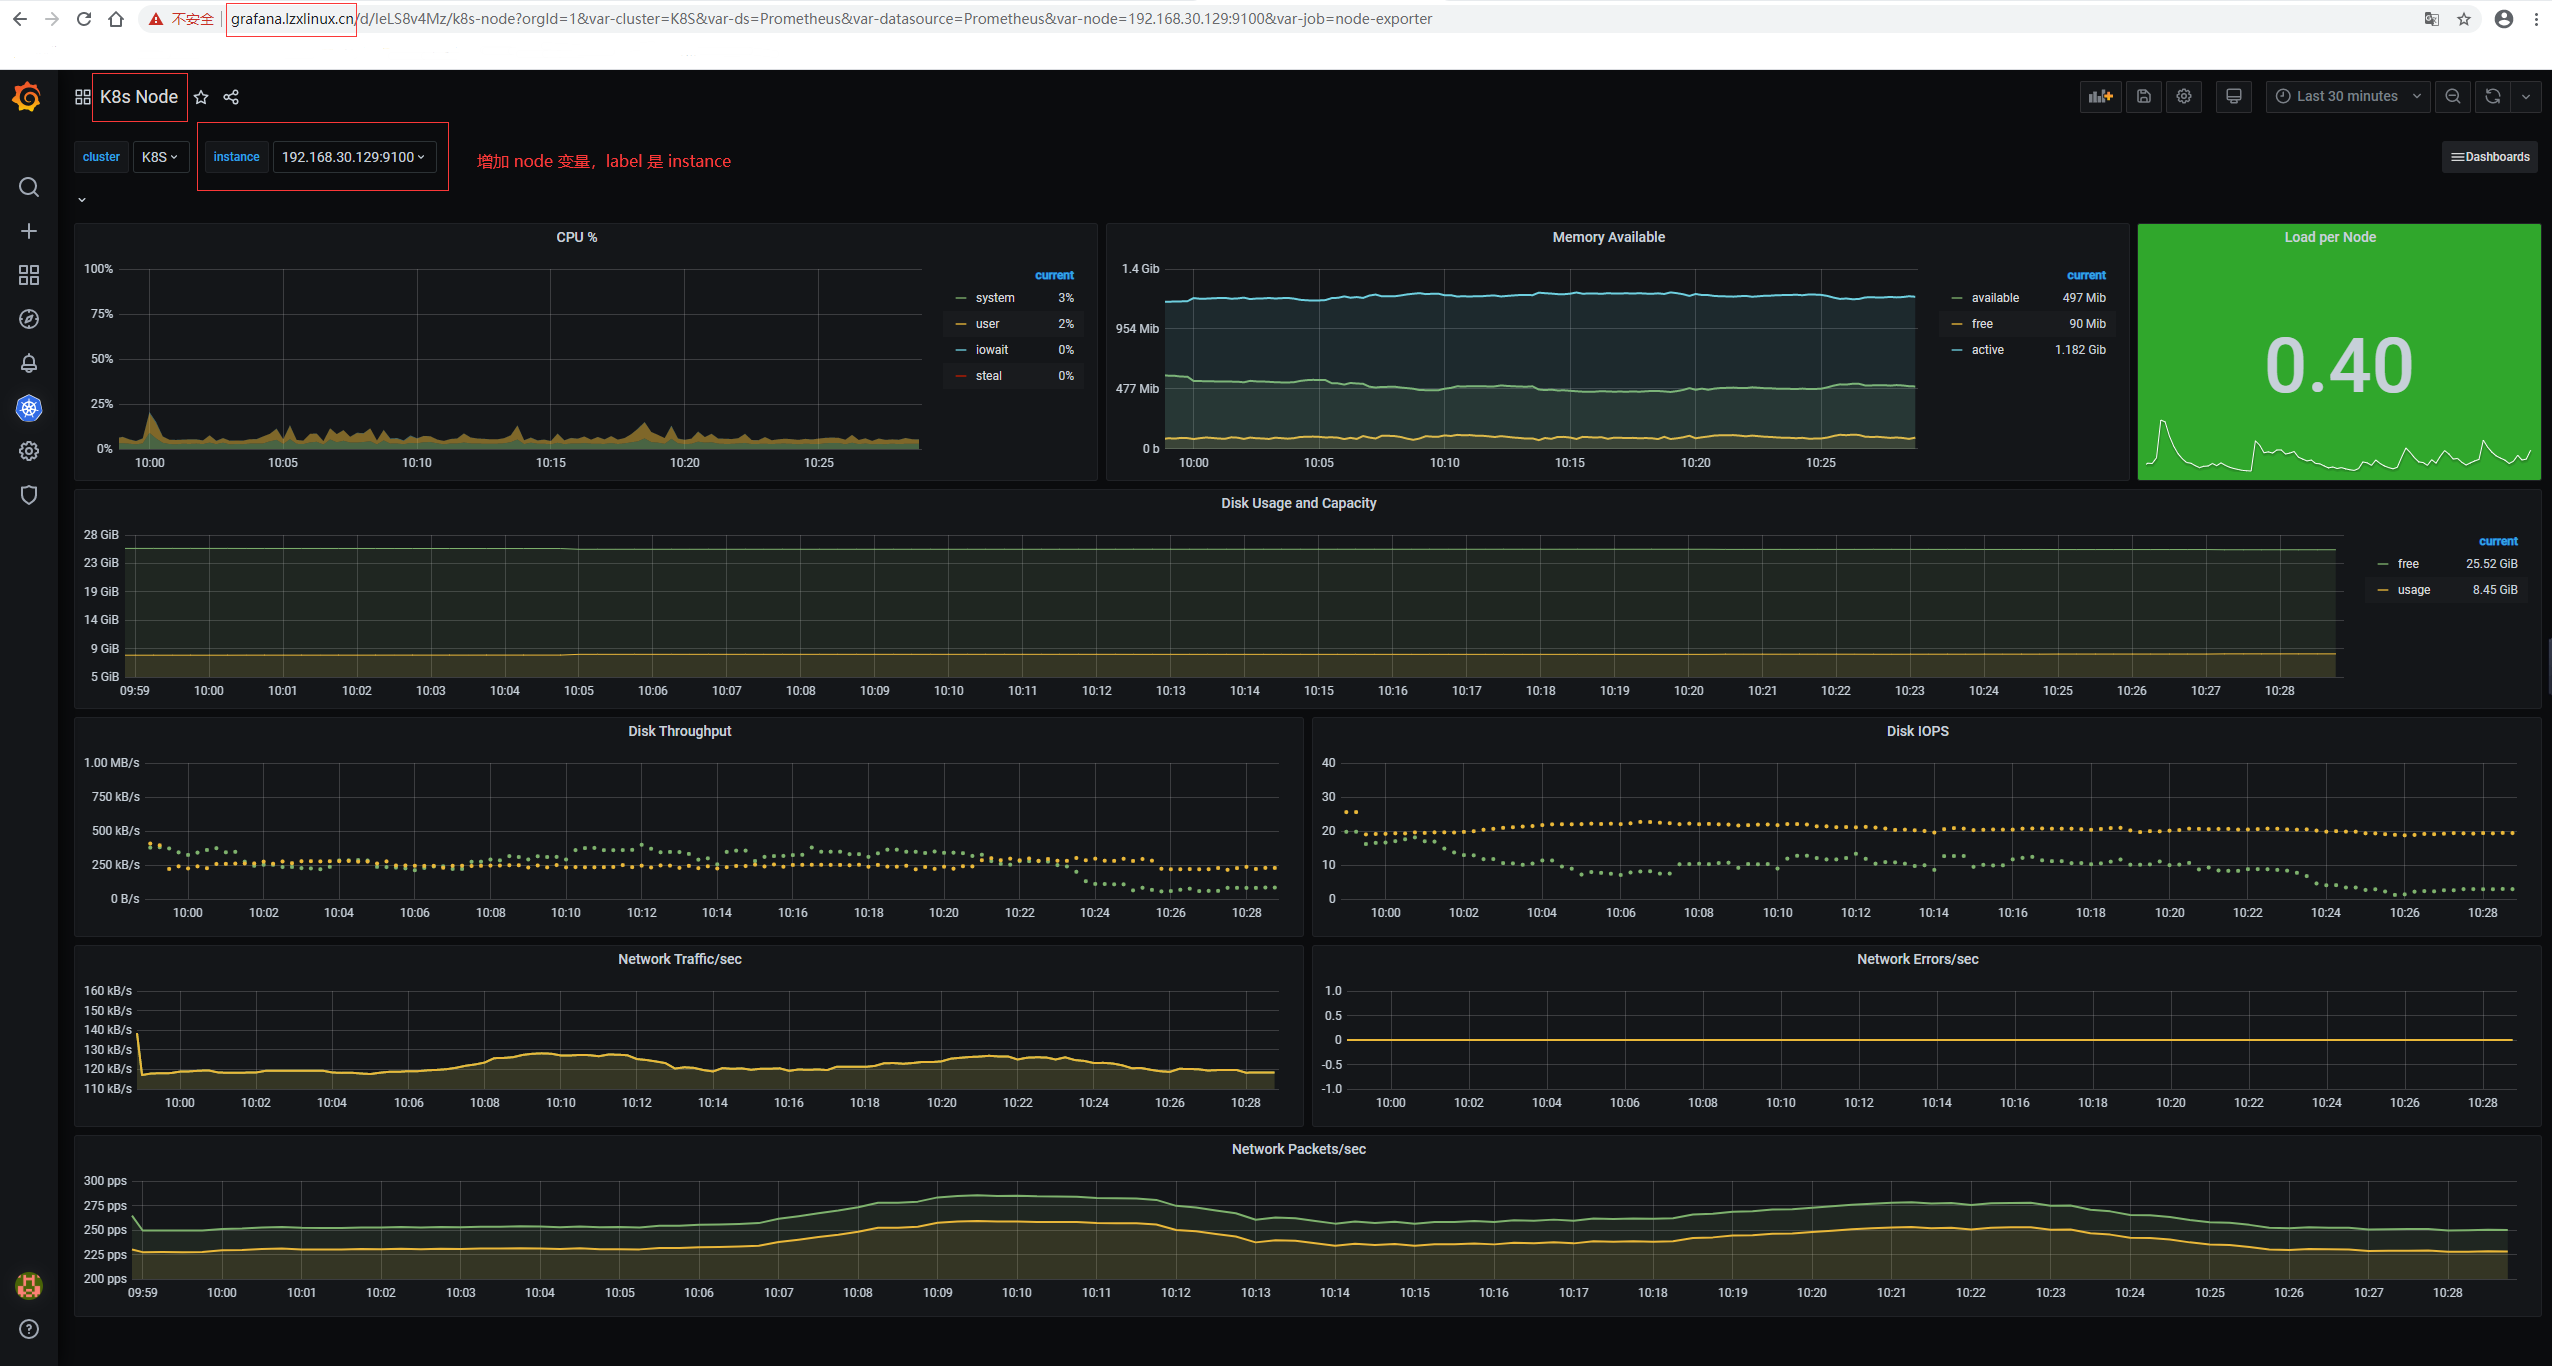The width and height of the screenshot is (2552, 1366).
Task: Open the Server Admin shield icon
Action: [29, 495]
